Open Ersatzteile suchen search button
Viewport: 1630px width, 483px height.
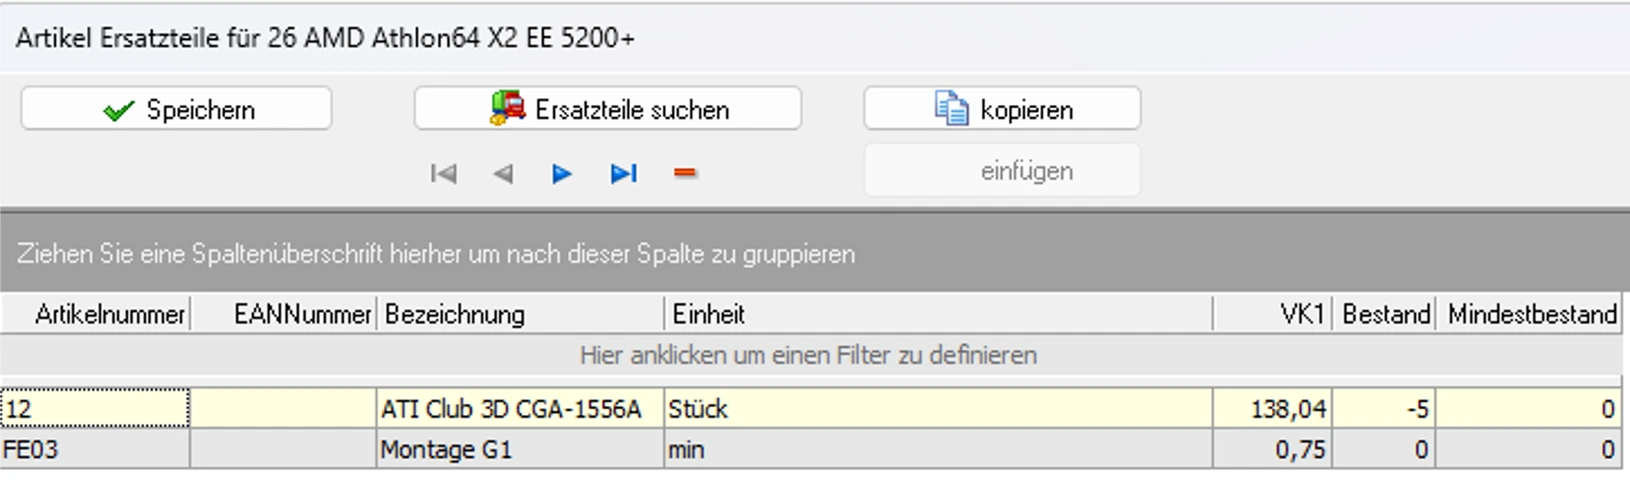pos(608,109)
